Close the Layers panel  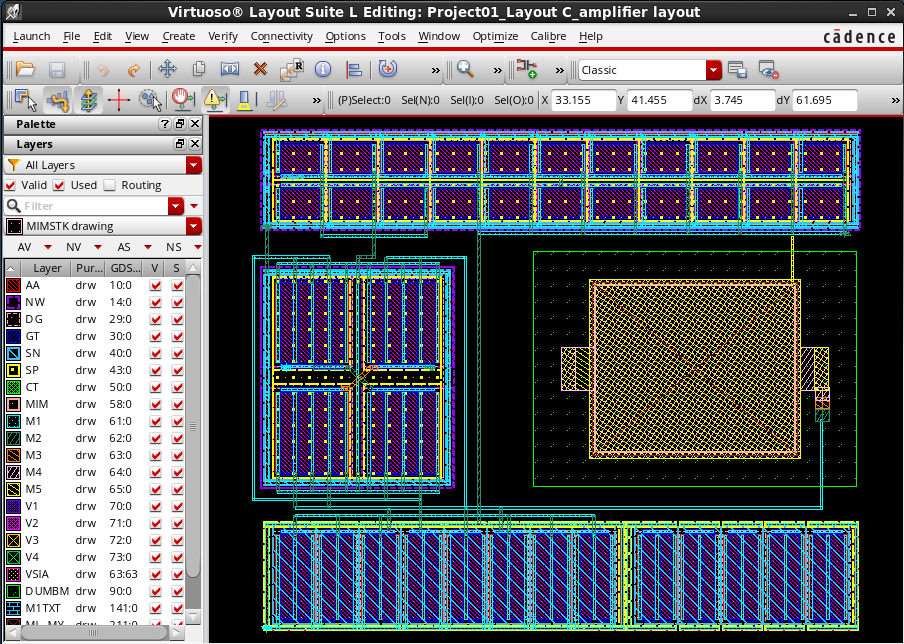pyautogui.click(x=195, y=144)
